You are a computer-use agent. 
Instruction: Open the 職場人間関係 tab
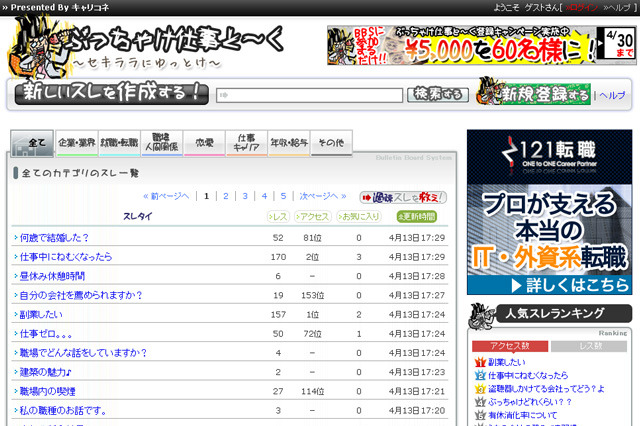(x=162, y=143)
